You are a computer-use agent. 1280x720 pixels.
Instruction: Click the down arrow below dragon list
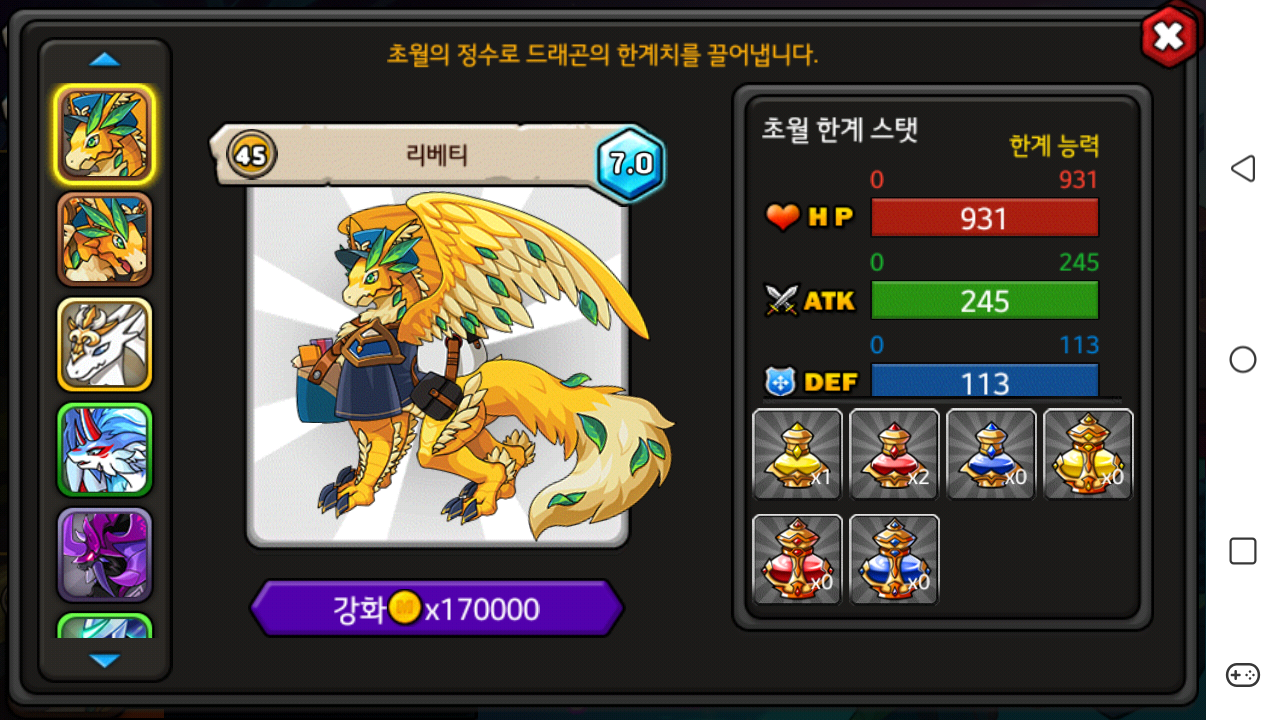[x=105, y=660]
